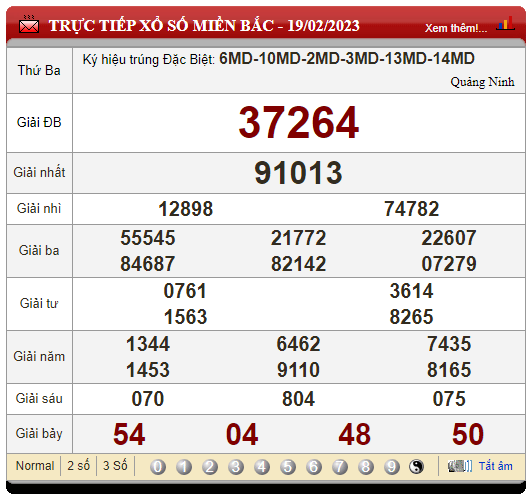The width and height of the screenshot is (531, 497).
Task: Click the envelope mail icon in header
Action: [29, 24]
